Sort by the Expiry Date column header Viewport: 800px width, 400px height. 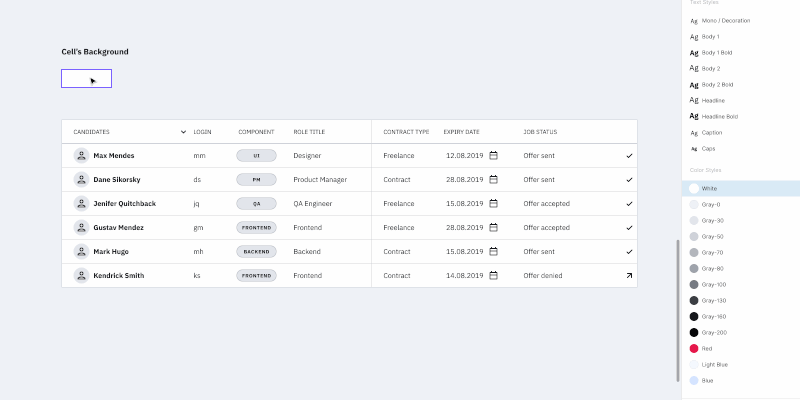462,132
